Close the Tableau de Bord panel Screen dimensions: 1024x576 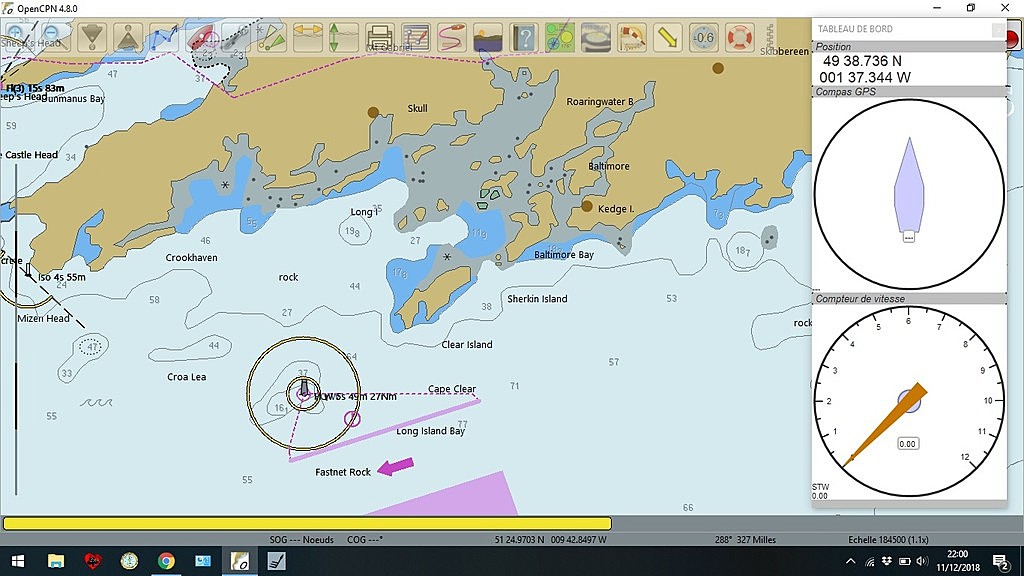click(x=998, y=29)
